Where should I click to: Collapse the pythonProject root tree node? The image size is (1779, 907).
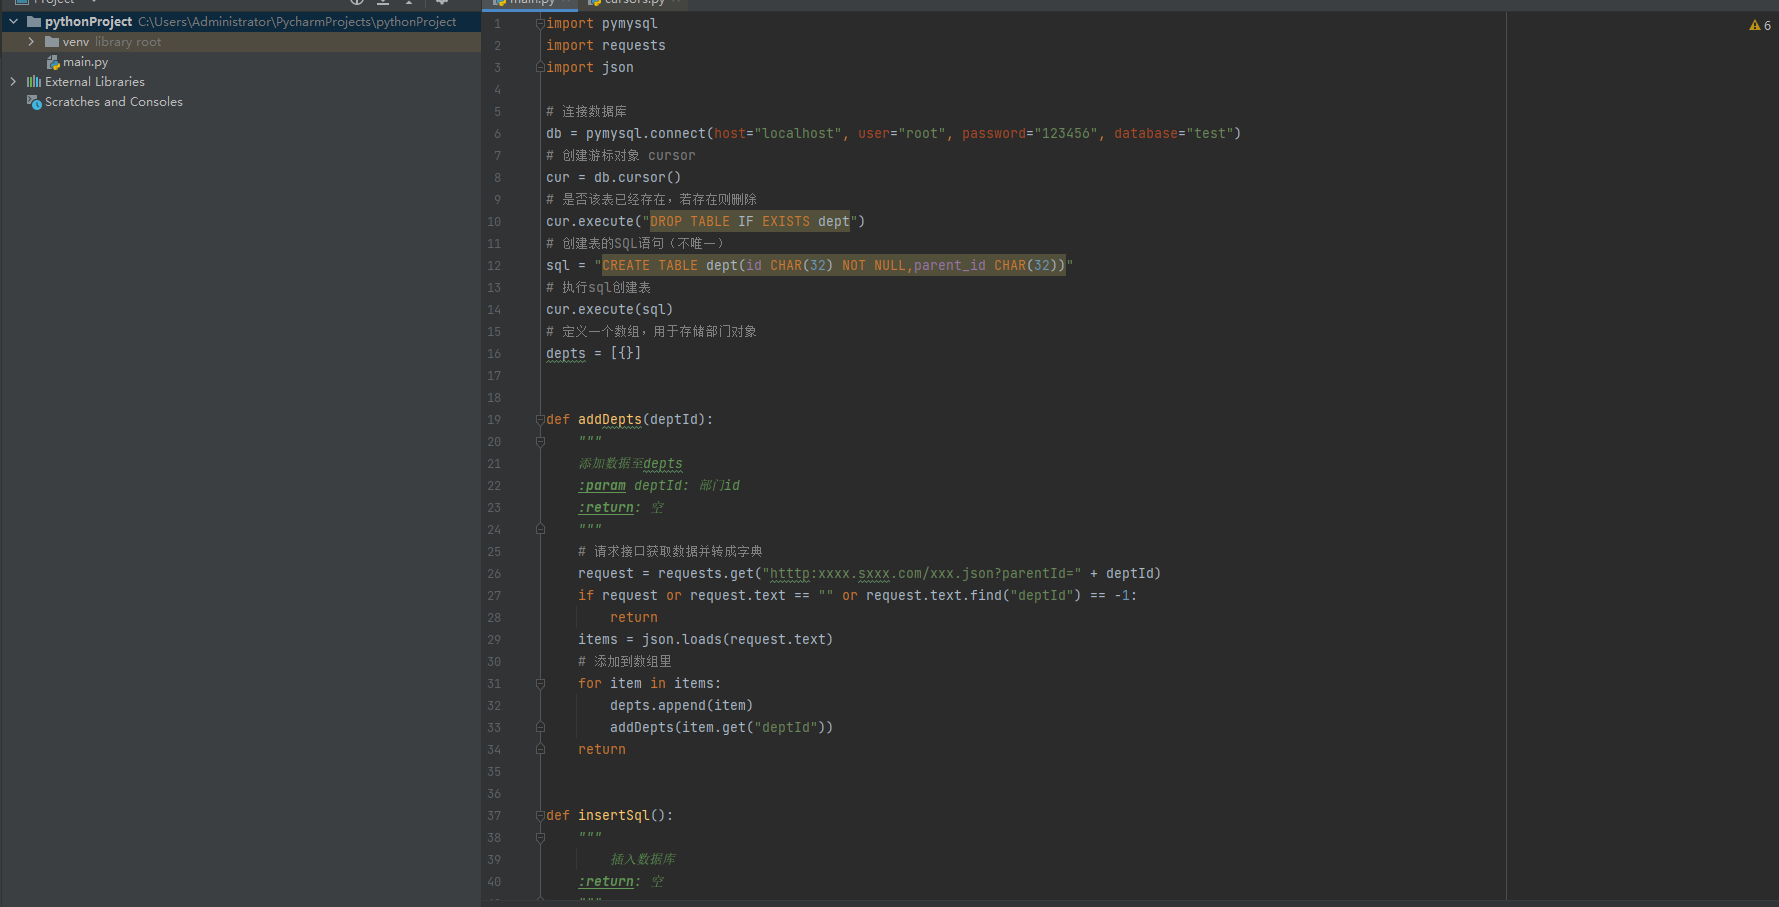click(x=14, y=22)
